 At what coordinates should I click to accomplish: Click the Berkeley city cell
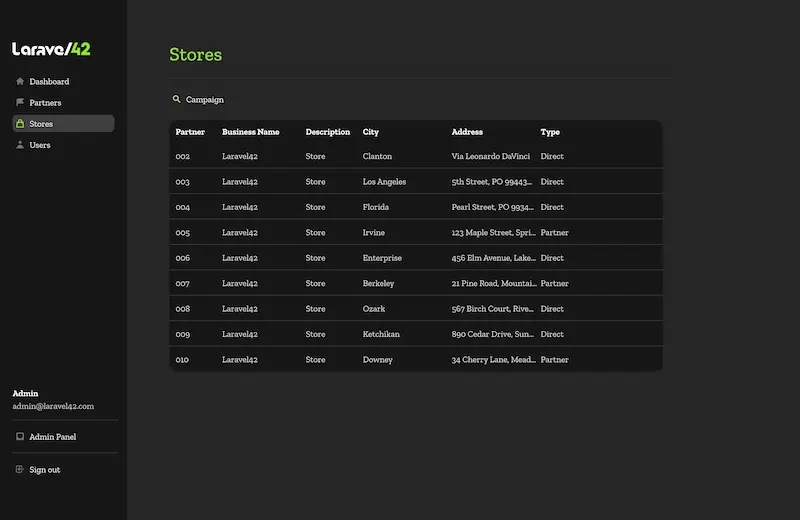pos(378,283)
